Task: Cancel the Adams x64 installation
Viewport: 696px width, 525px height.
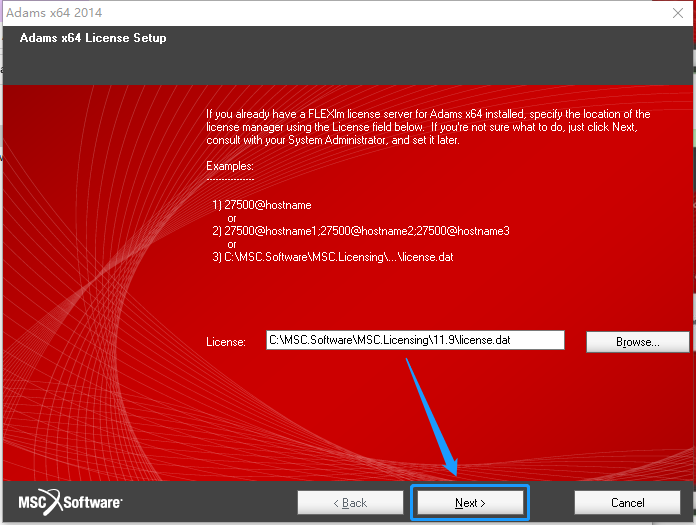Action: coord(627,502)
